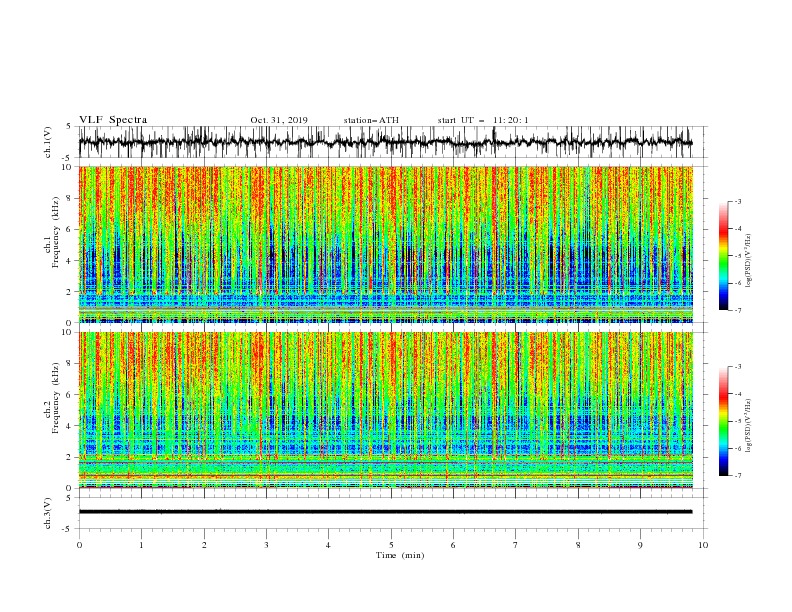Click the upper color bar log(PSD) label
The height and width of the screenshot is (612, 792).
click(x=748, y=261)
